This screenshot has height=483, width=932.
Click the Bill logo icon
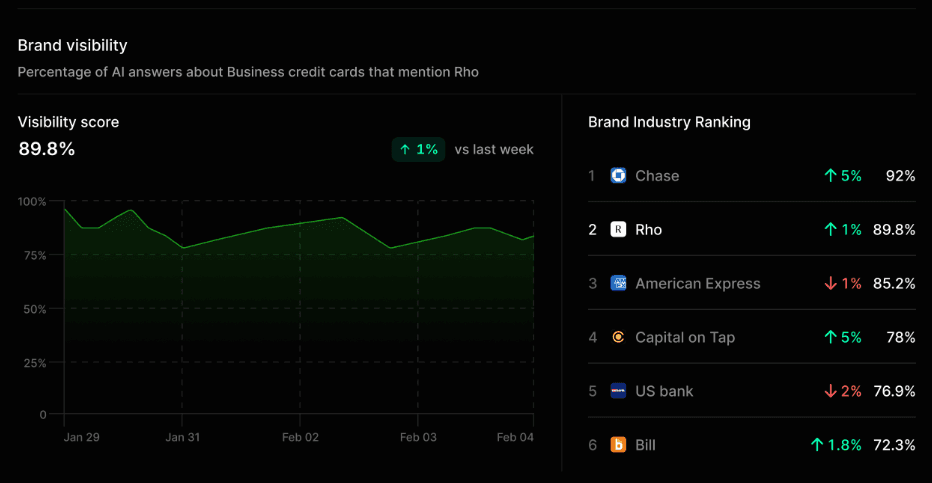point(618,444)
